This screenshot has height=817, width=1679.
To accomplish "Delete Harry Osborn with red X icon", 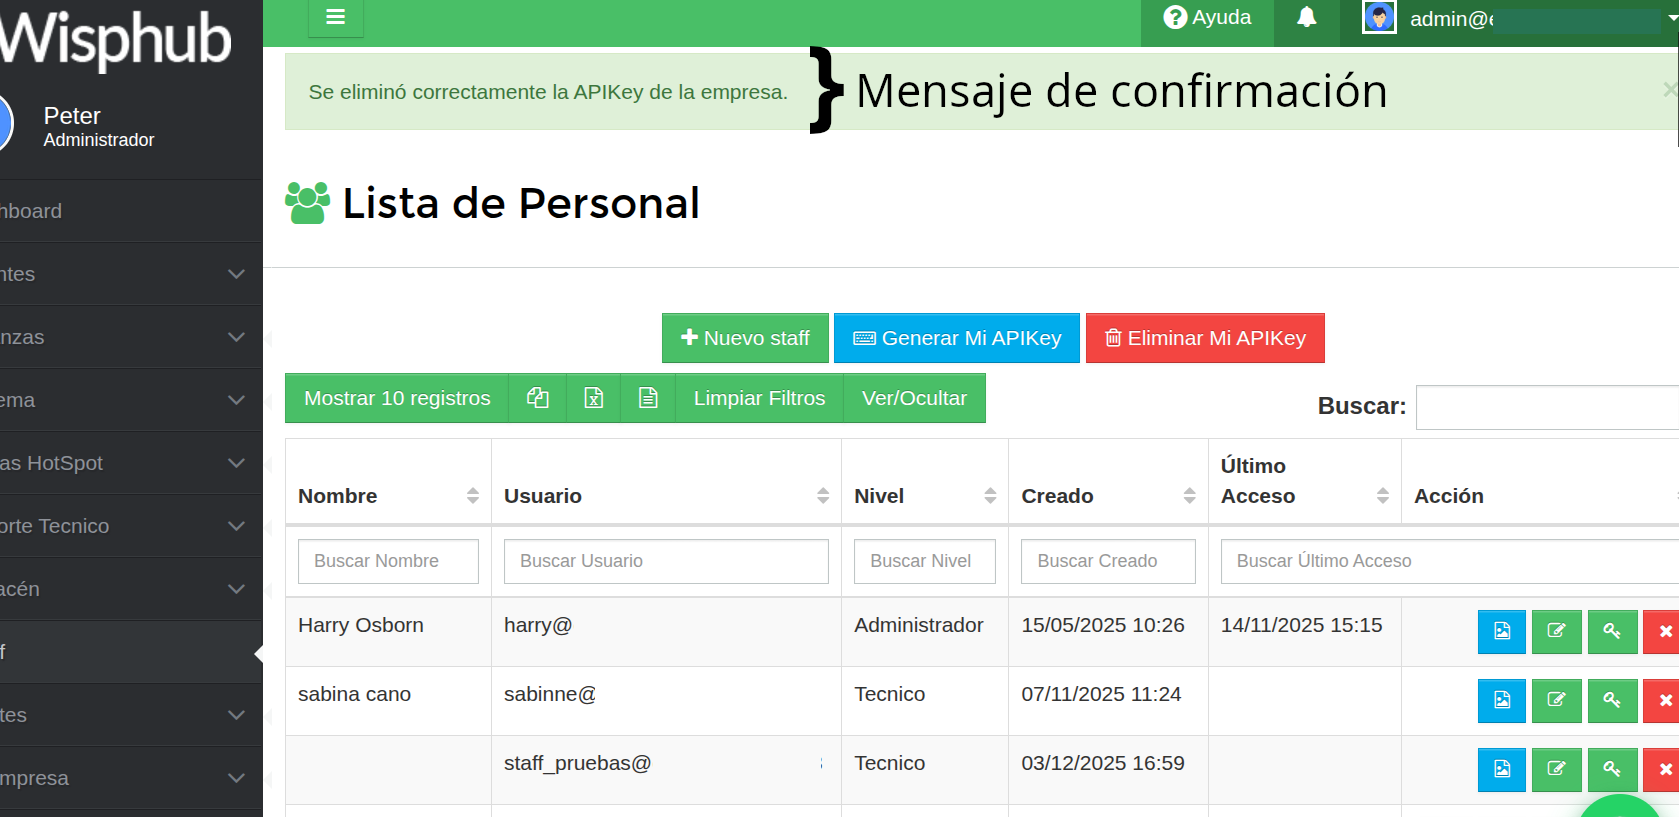I will tap(1663, 631).
